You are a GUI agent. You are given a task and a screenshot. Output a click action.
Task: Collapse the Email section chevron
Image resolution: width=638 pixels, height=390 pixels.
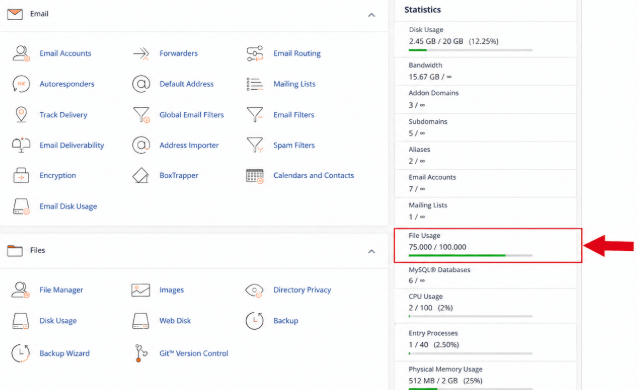(371, 15)
